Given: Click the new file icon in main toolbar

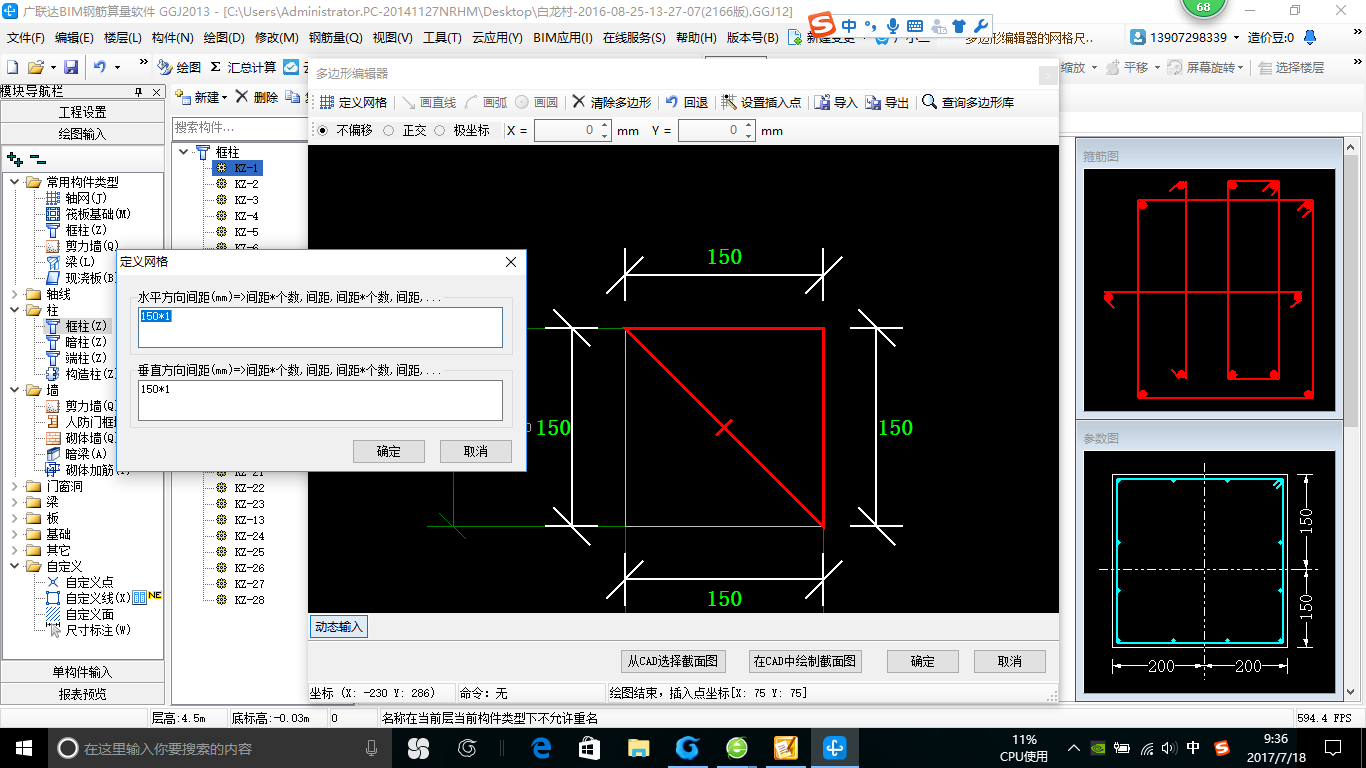Looking at the screenshot, I should click(13, 67).
